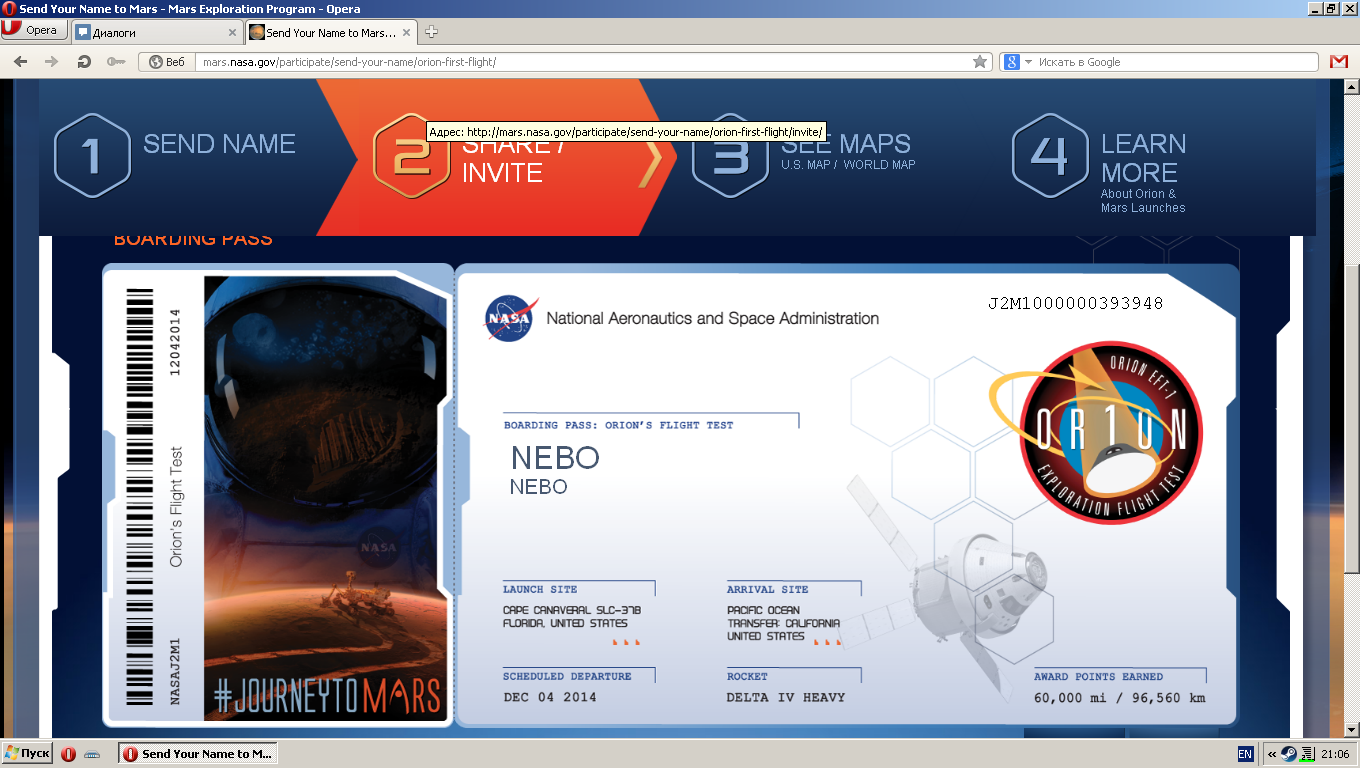
Task: Click the NASA logo on the boarding pass
Action: pyautogui.click(x=511, y=318)
